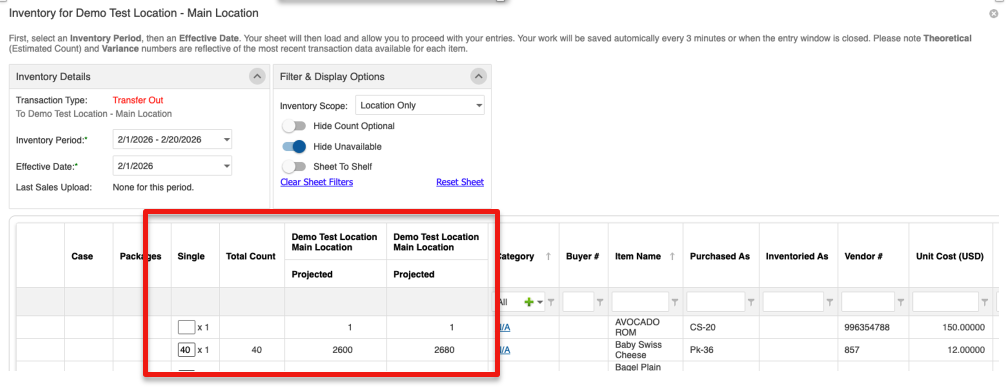Toggle Hide Count Optional switch

(x=294, y=126)
